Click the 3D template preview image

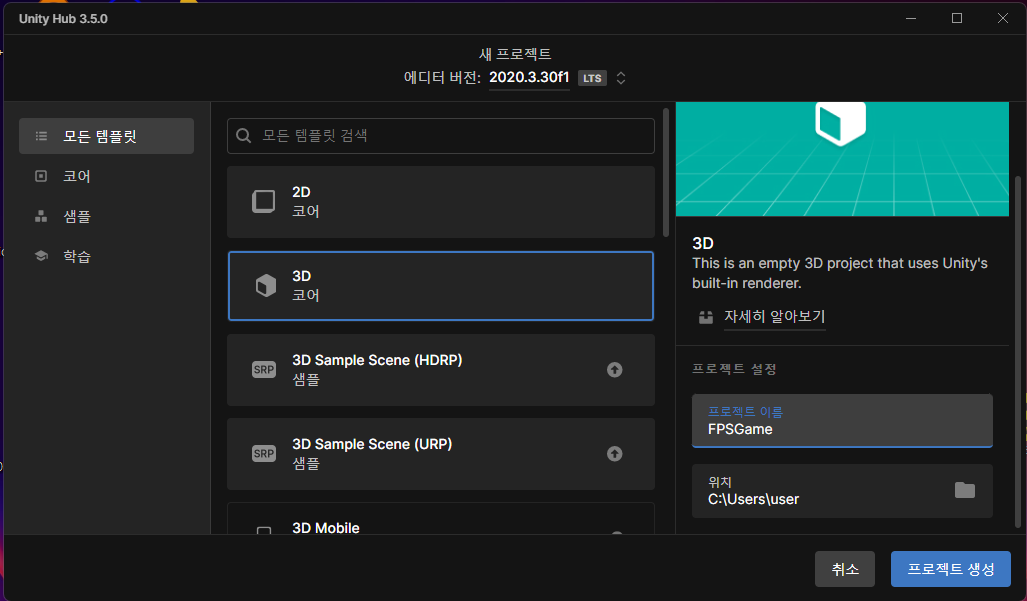pyautogui.click(x=842, y=159)
